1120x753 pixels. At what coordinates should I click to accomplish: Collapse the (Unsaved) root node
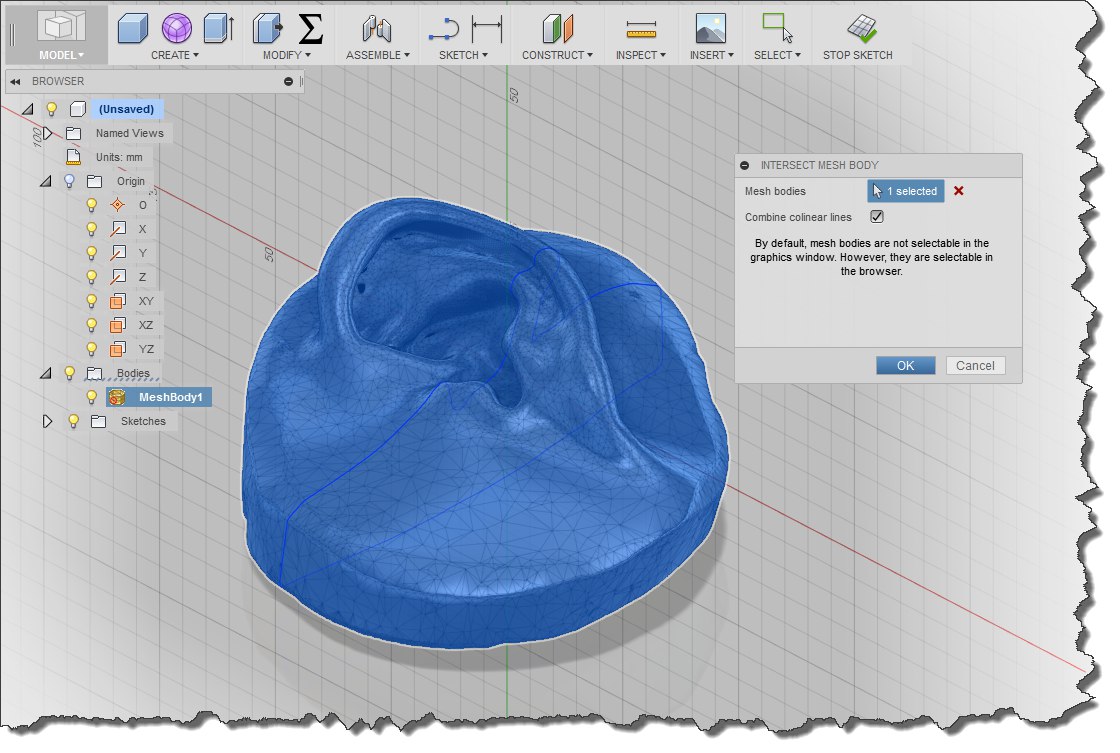pos(28,109)
